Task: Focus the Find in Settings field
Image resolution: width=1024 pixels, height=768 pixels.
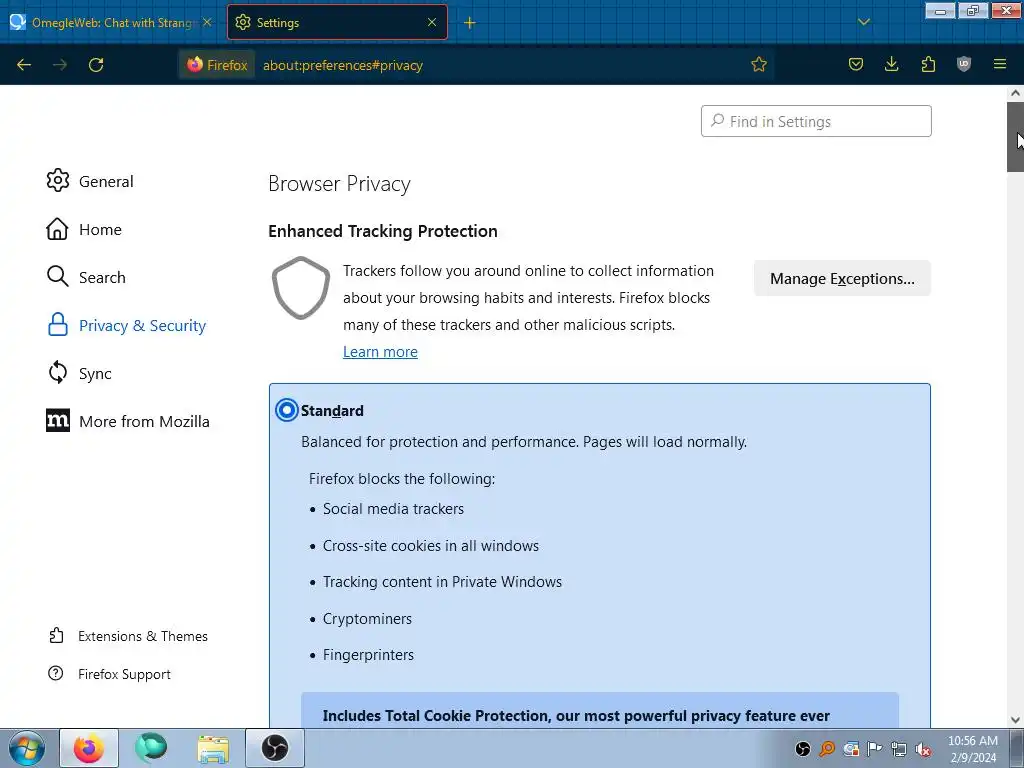Action: (x=816, y=121)
